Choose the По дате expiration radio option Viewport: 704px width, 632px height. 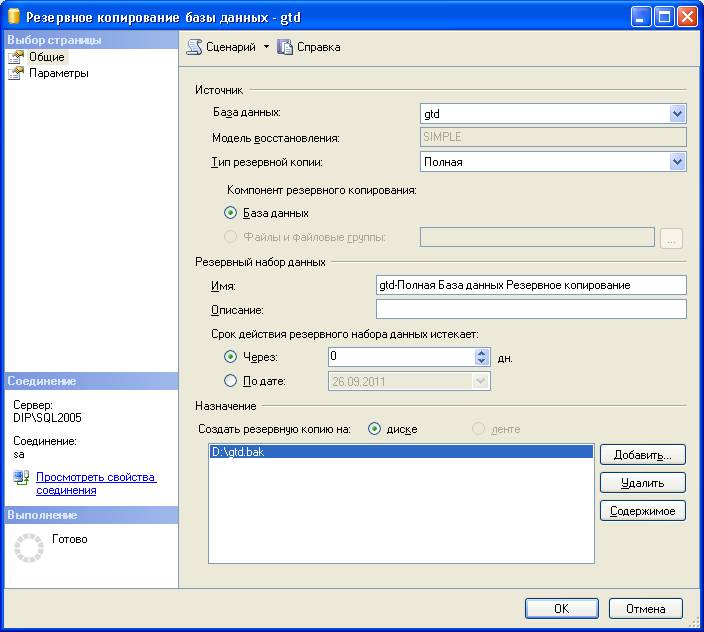(x=231, y=381)
